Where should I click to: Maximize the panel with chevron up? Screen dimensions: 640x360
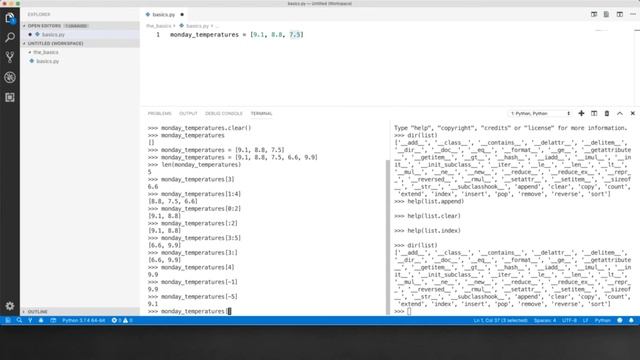click(x=620, y=113)
